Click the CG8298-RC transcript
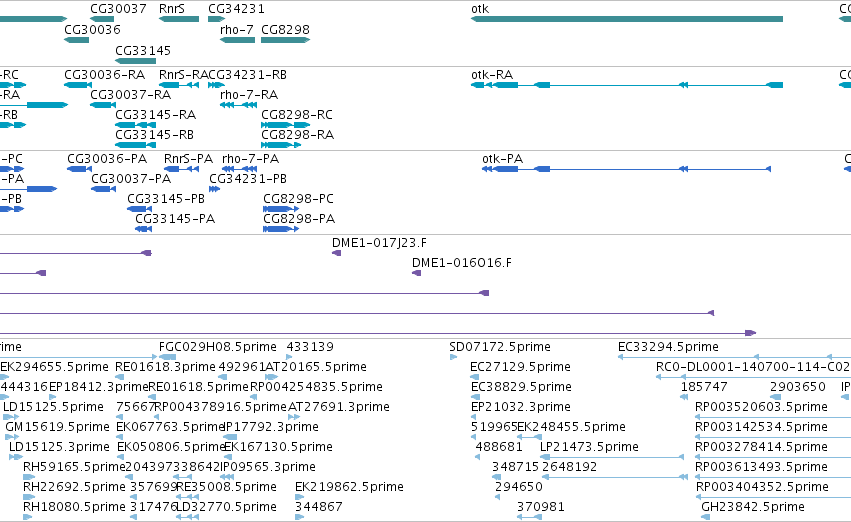Screen dimensions: 851x522 point(285,125)
